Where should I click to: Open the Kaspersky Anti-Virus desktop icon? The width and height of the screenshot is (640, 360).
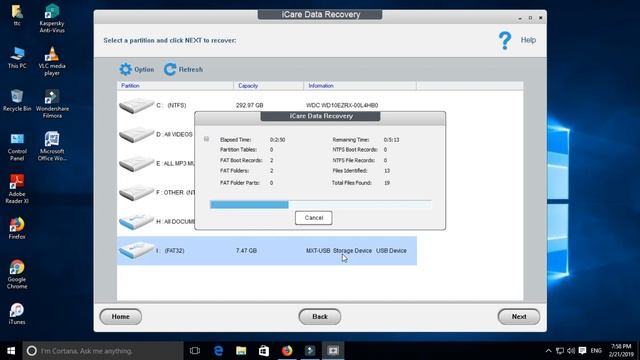pyautogui.click(x=52, y=18)
